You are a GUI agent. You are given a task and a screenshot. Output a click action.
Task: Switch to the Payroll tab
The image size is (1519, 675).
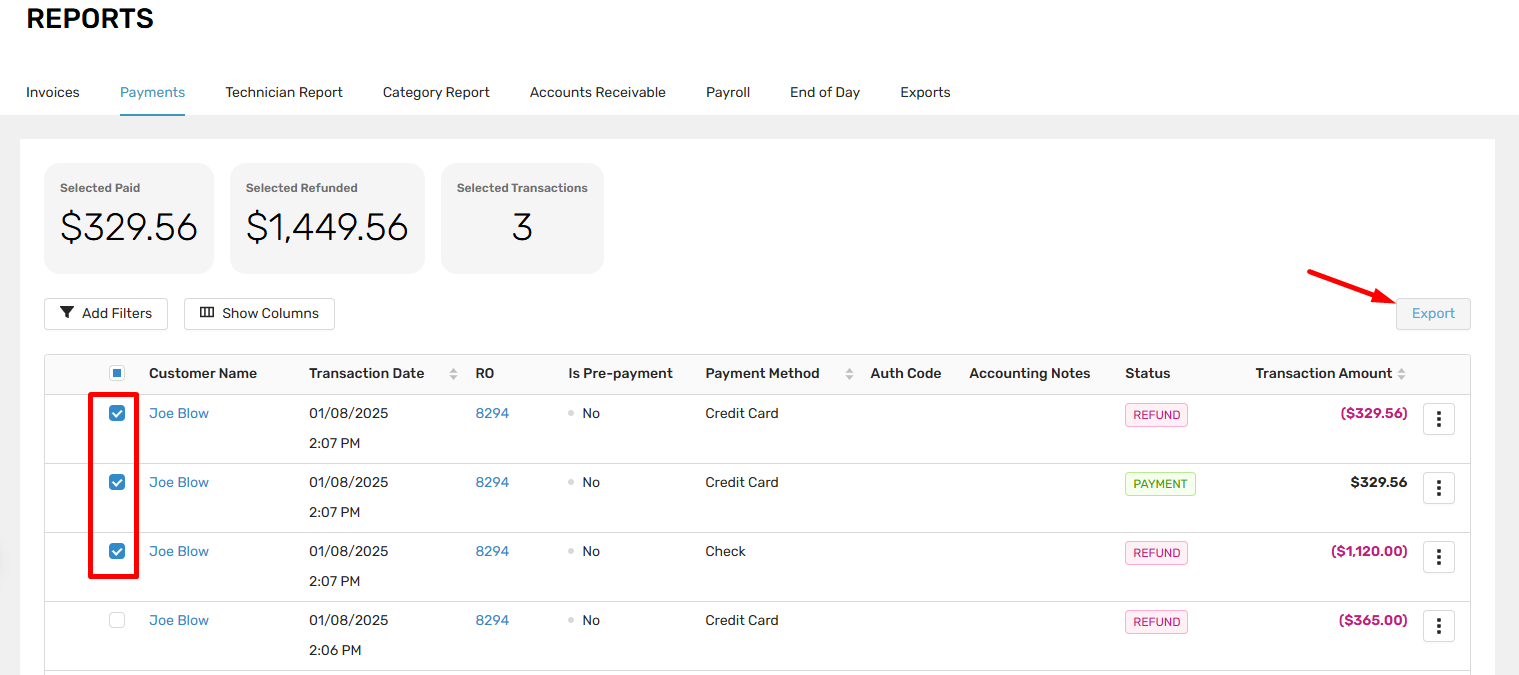[728, 92]
